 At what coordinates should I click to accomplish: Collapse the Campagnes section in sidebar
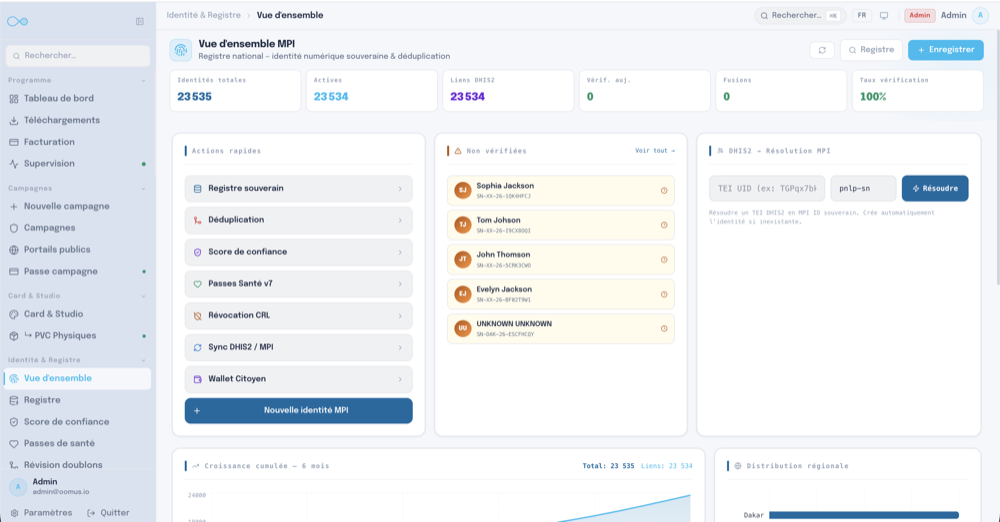tap(143, 189)
